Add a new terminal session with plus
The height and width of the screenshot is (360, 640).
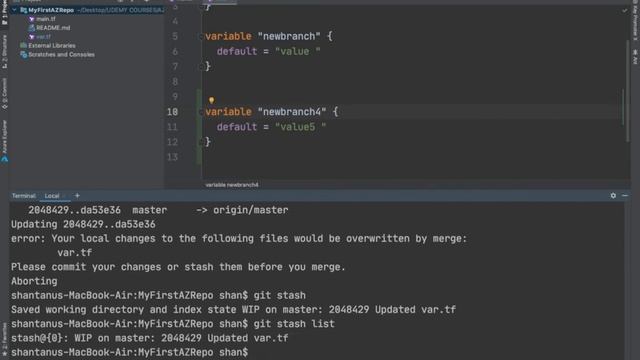pyautogui.click(x=77, y=196)
